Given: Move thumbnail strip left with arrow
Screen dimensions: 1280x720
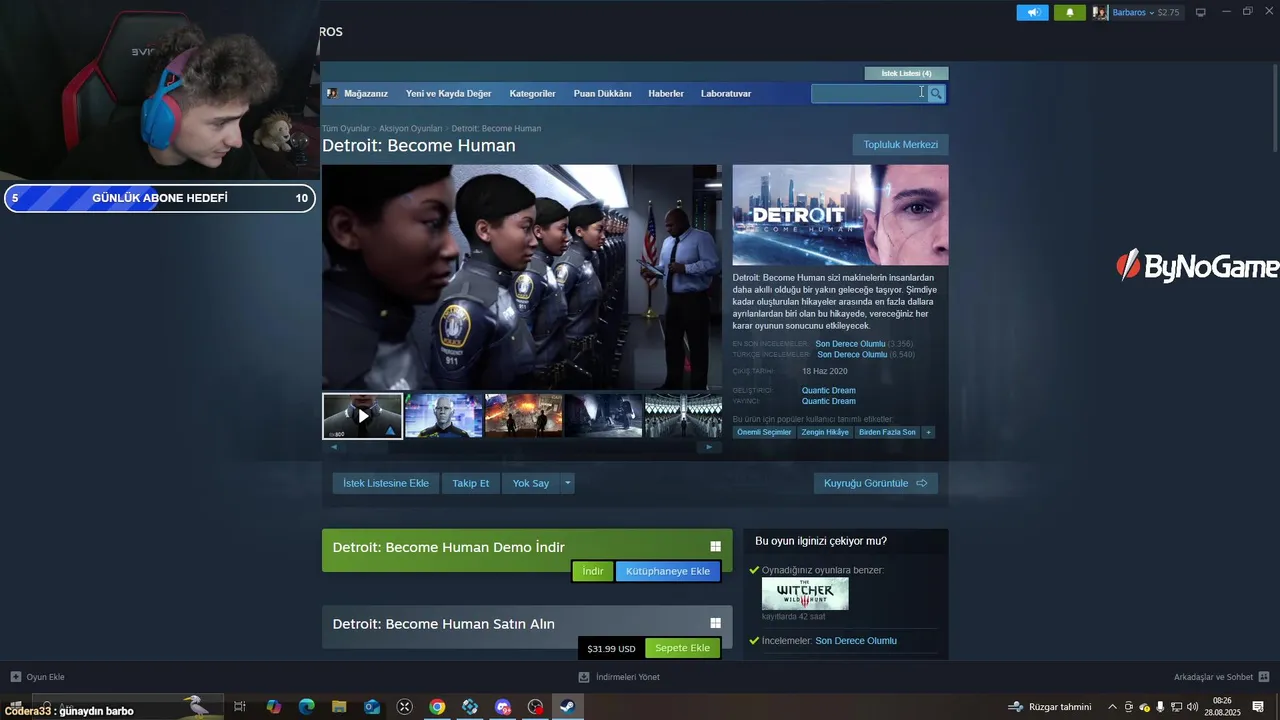Looking at the screenshot, I should click(x=334, y=447).
